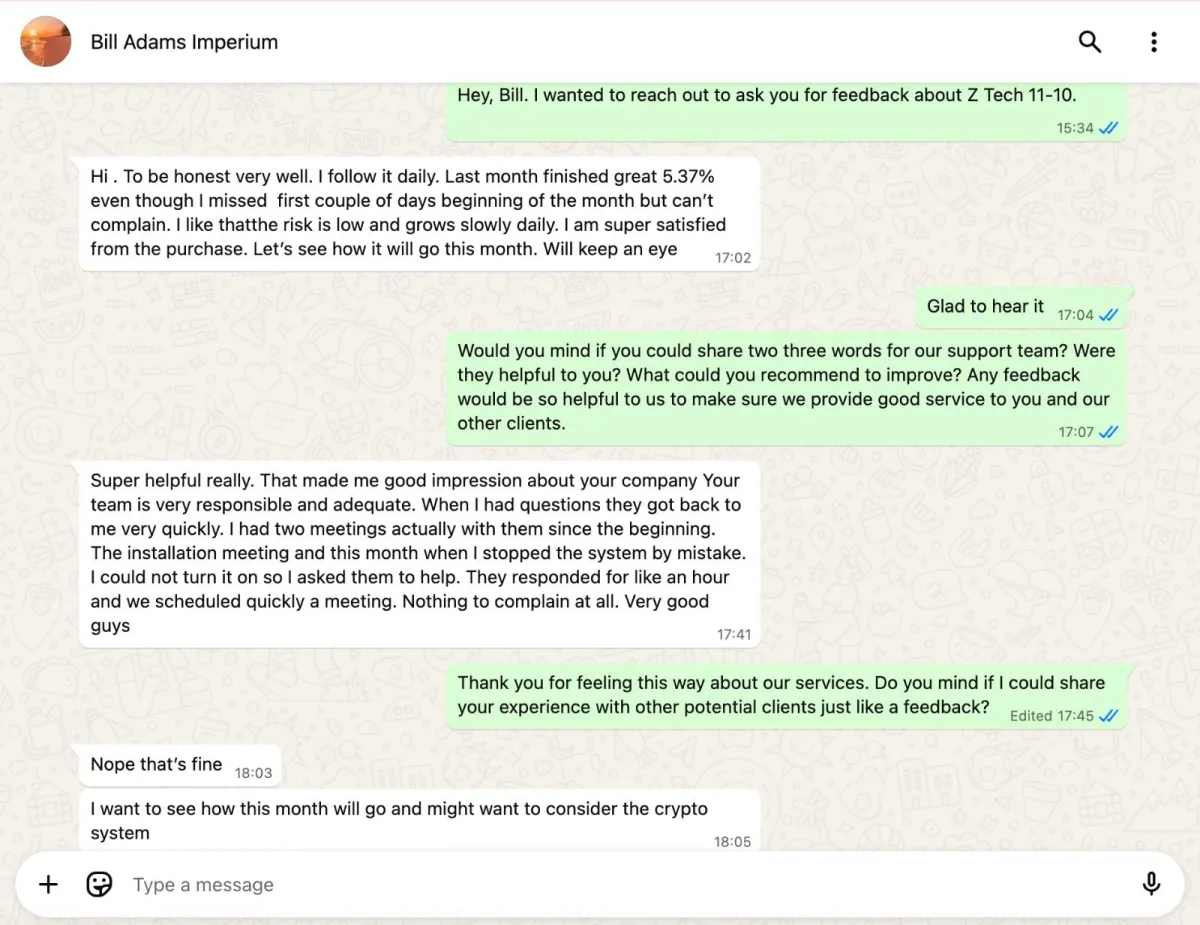This screenshot has width=1200, height=925.
Task: Click the message about the crypto system
Action: 398,820
